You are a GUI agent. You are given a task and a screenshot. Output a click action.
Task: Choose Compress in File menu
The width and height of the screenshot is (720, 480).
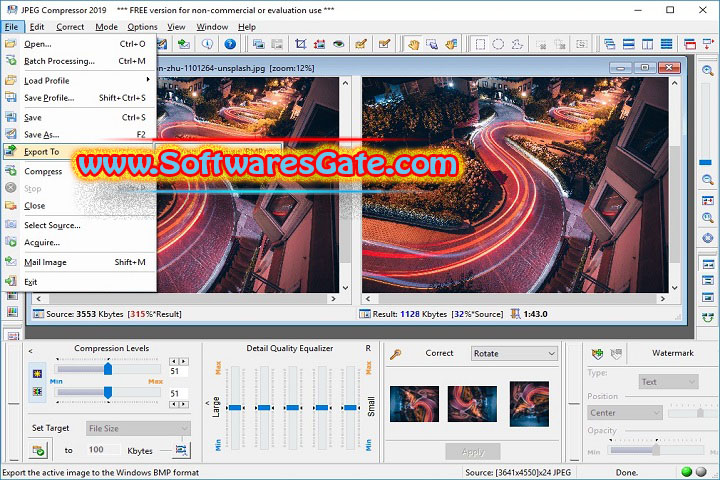pos(79,171)
